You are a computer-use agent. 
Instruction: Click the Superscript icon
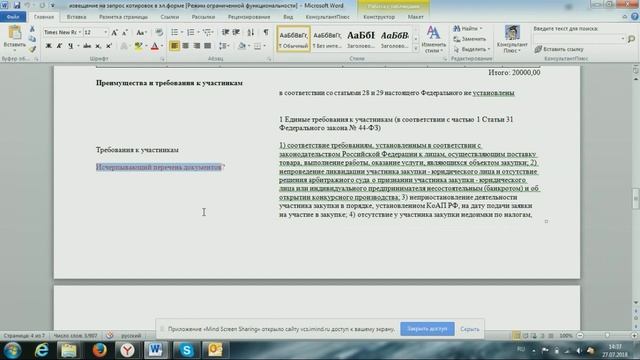(x=109, y=46)
